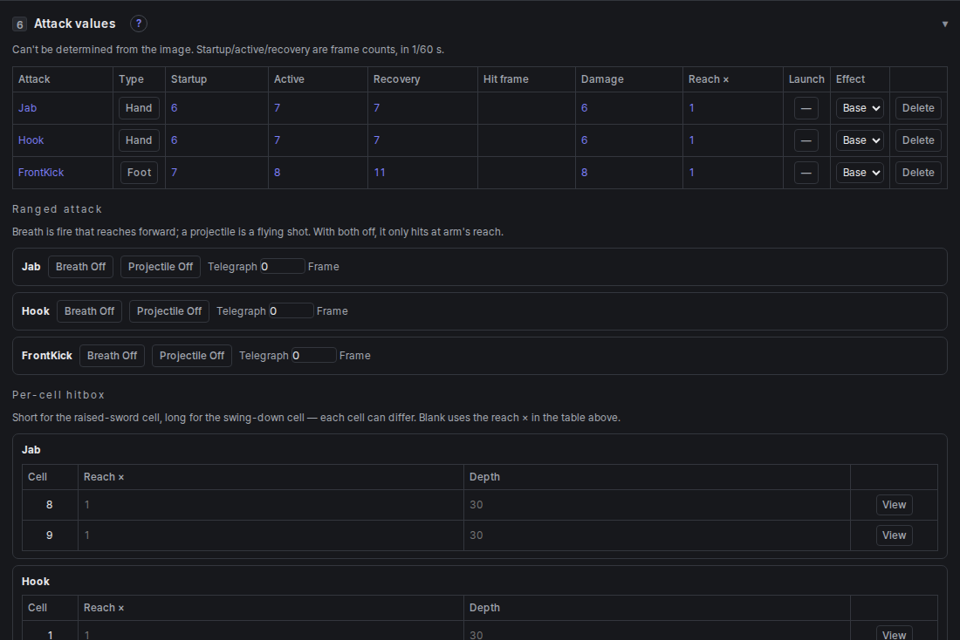Toggle Projectile Off for Jab
Viewport: 960px width, 640px height.
[160, 267]
